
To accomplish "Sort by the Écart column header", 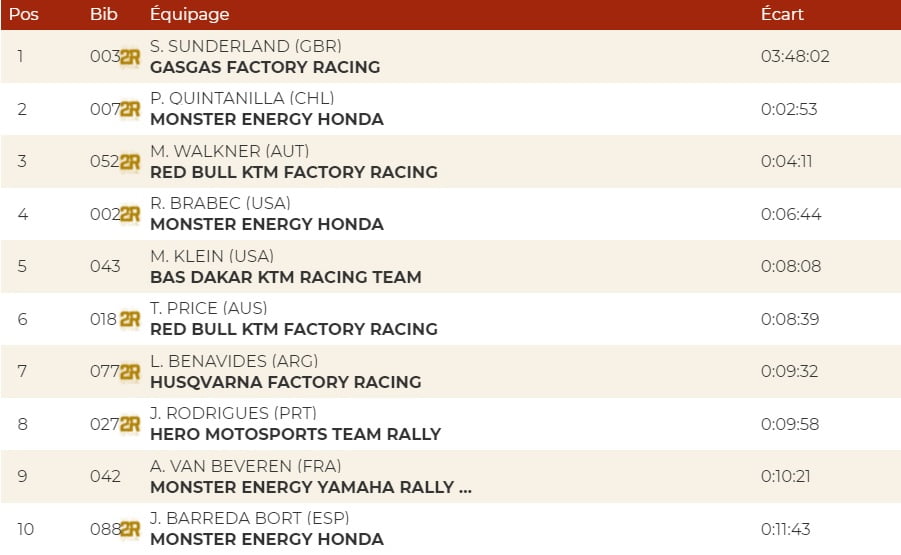I will tap(782, 14).
